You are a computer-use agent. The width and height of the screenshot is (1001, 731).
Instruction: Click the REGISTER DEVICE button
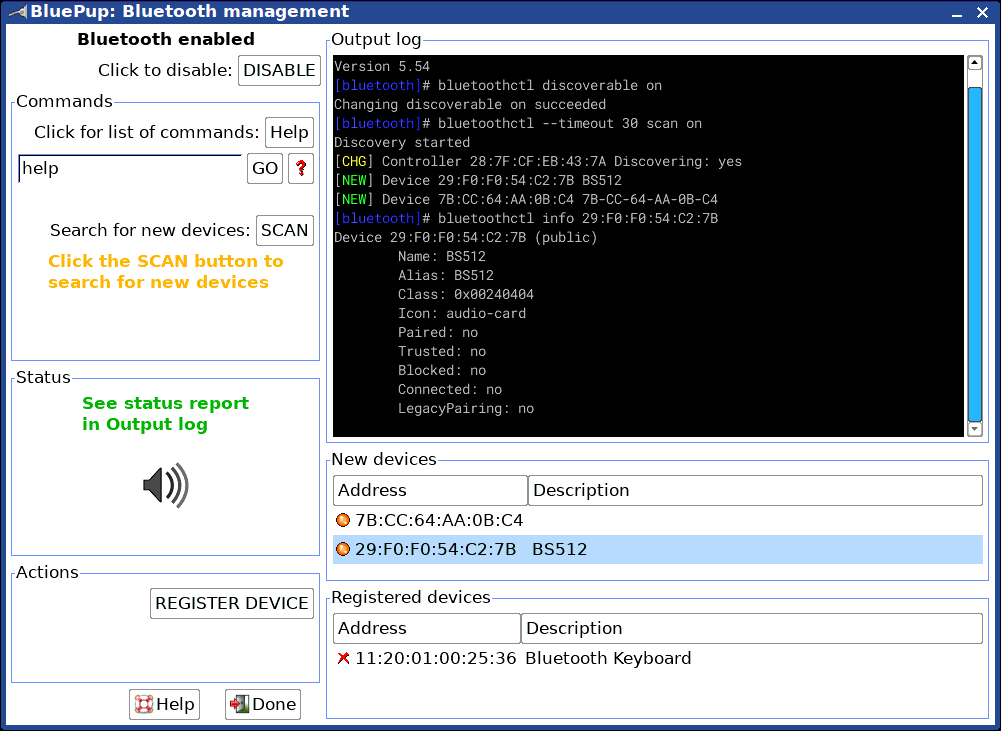pyautogui.click(x=232, y=603)
